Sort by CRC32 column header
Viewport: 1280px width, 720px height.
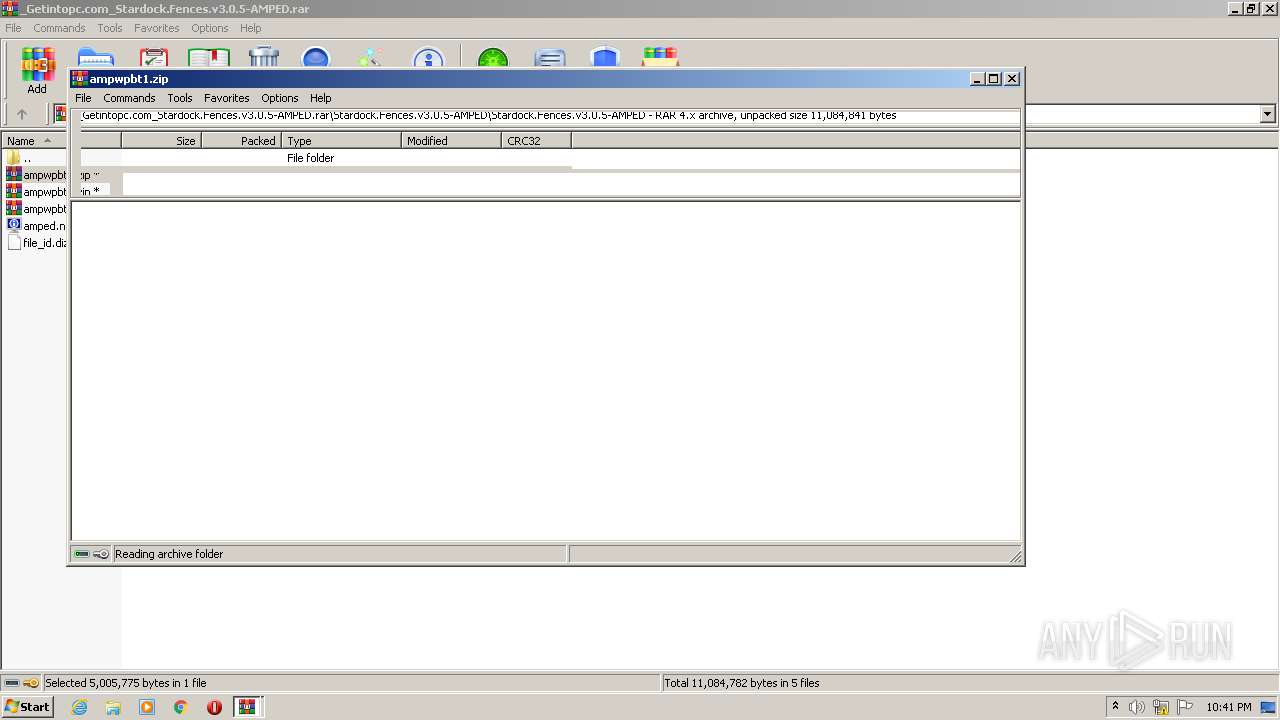click(x=536, y=141)
